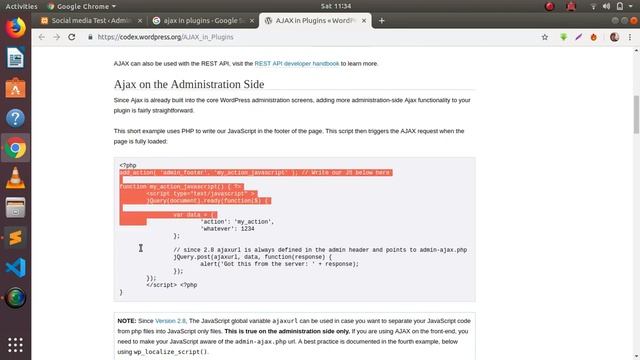Screen dimensions: 640x360
Task: Click the "'action': 'my_action'," code line
Action: coord(237,222)
